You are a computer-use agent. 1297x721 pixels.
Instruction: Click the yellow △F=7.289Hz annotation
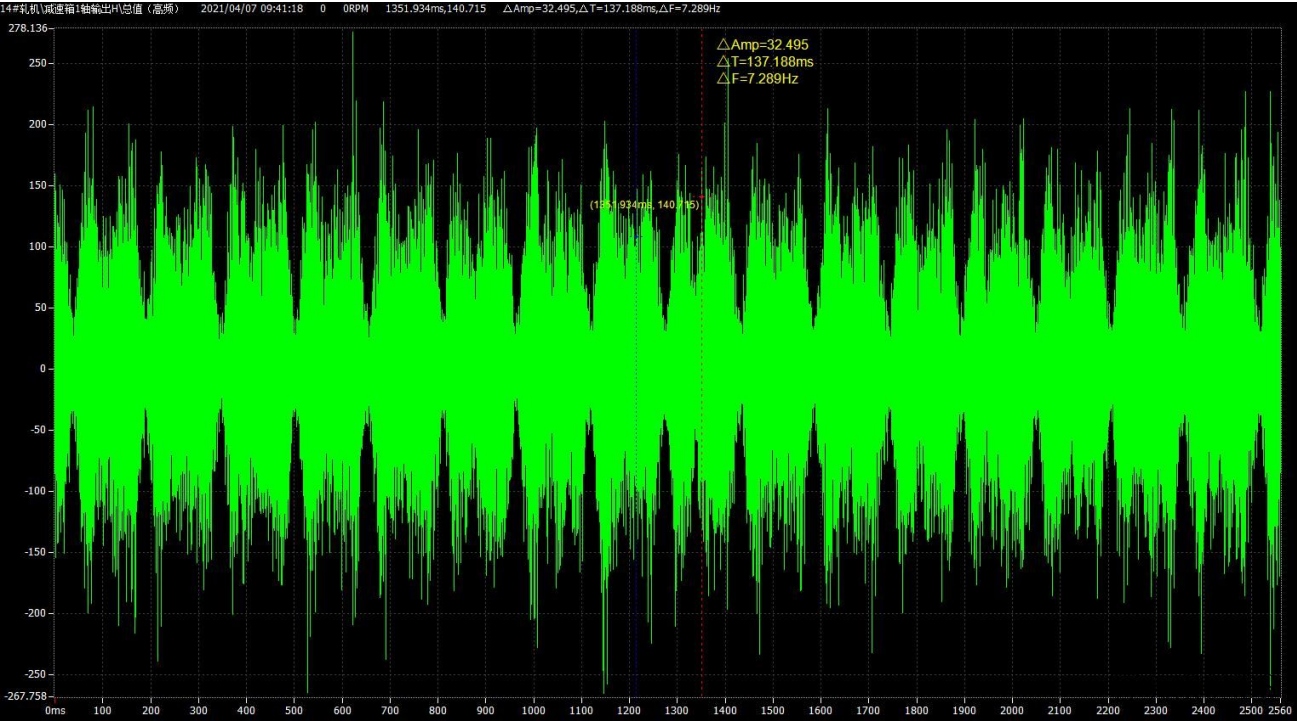[x=757, y=79]
